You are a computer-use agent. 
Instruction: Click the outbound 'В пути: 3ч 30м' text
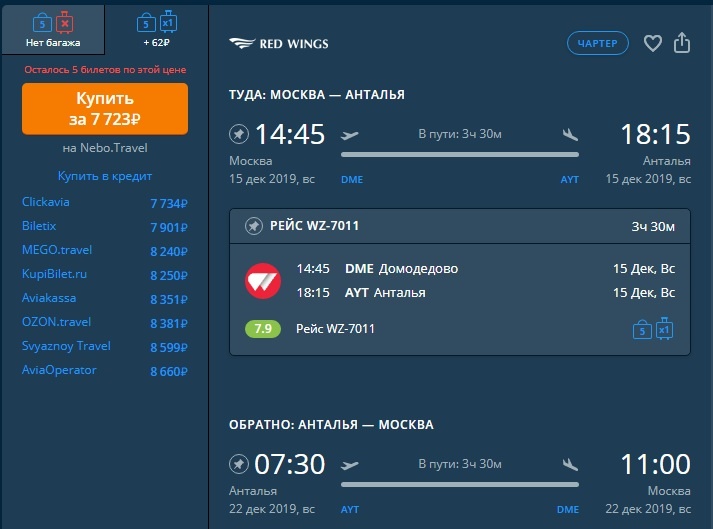460,134
